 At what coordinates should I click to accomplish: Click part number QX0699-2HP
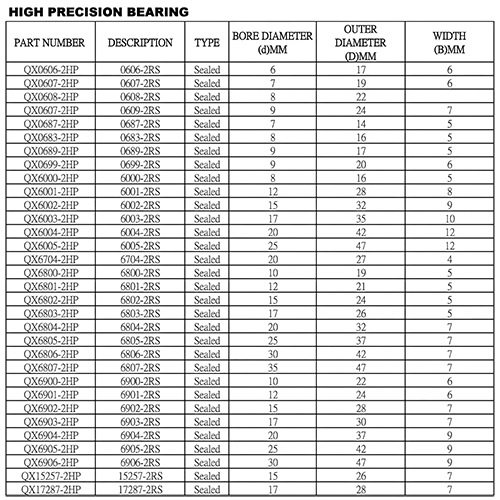tap(51, 164)
